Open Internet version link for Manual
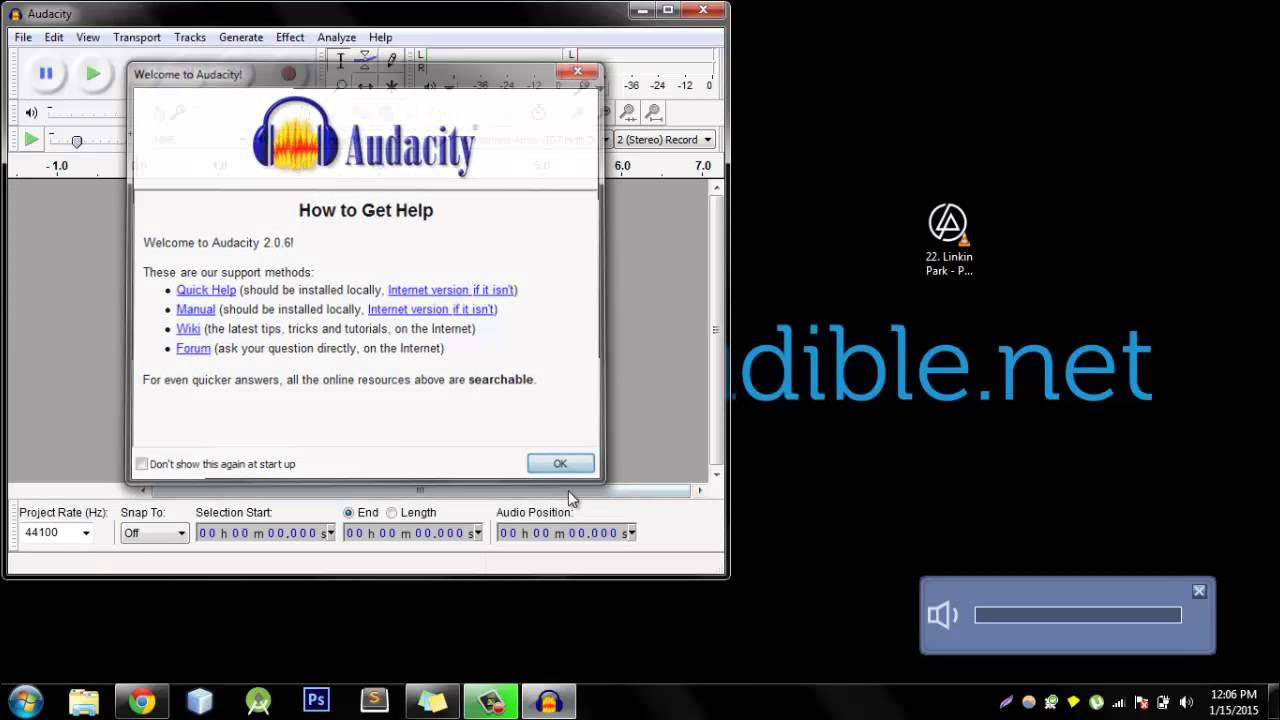1280x720 pixels. [x=431, y=309]
